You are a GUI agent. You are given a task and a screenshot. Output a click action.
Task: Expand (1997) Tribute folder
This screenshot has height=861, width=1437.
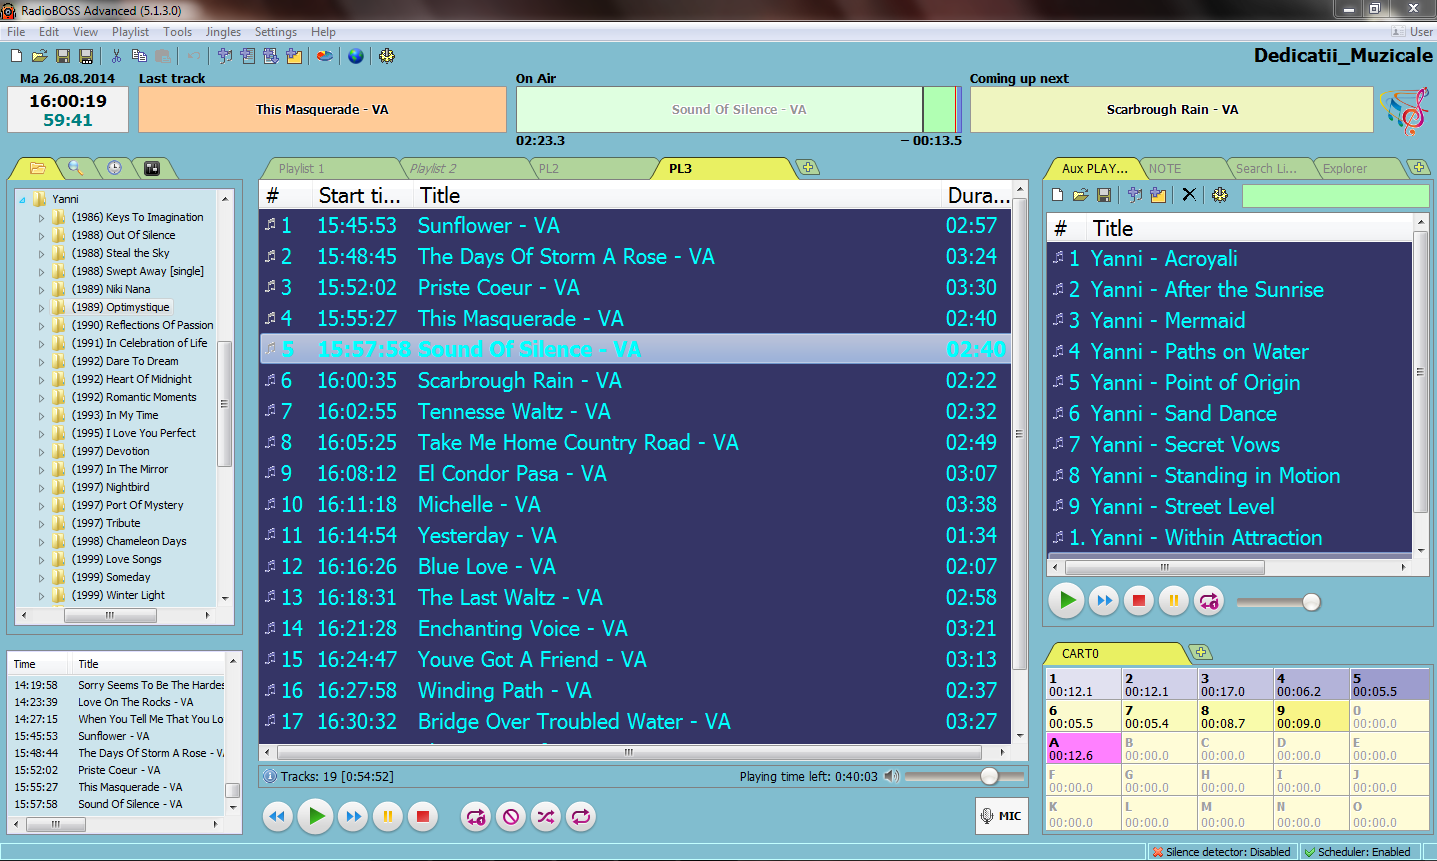click(41, 523)
